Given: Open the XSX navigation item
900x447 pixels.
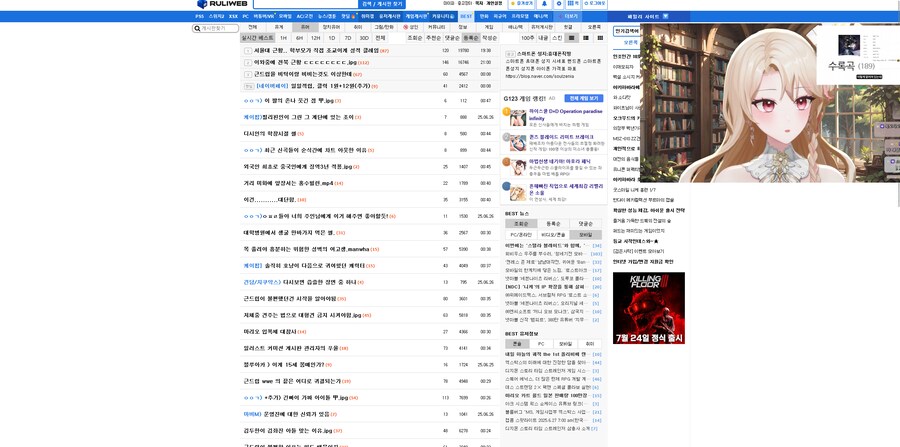Looking at the screenshot, I should tap(233, 17).
